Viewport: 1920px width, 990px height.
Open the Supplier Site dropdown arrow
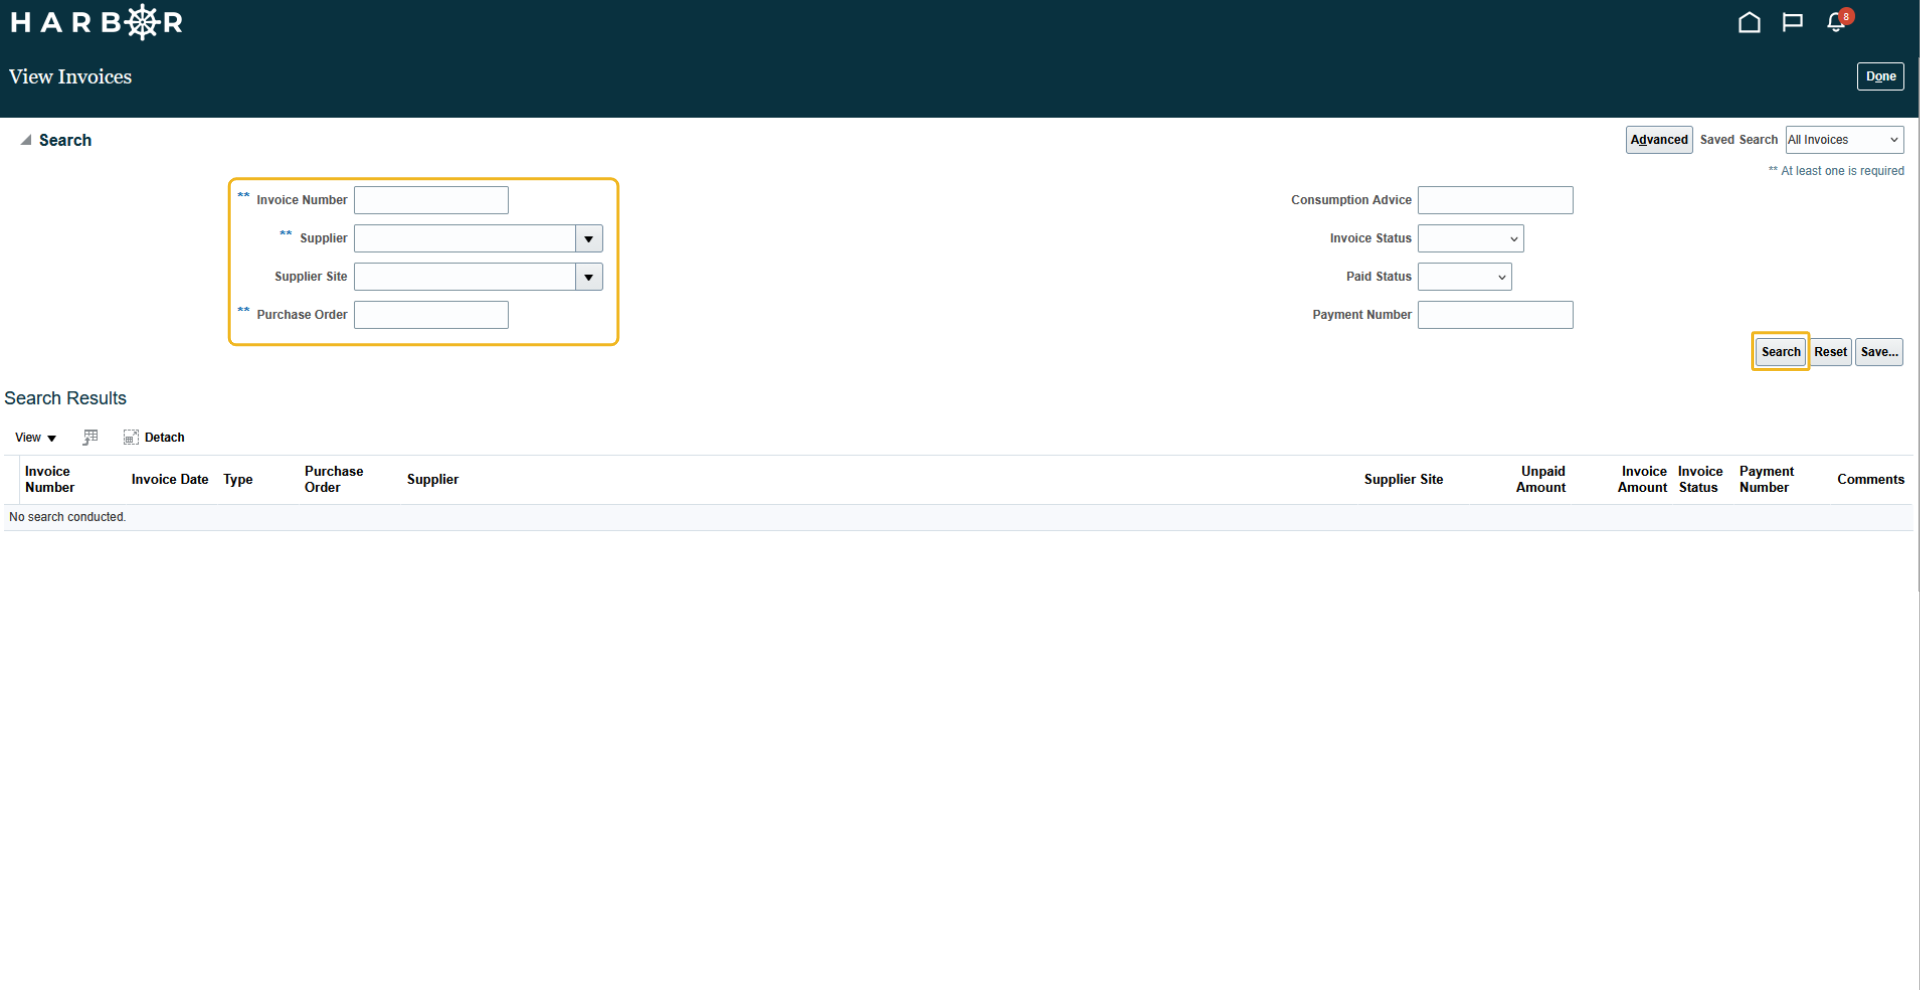point(589,277)
